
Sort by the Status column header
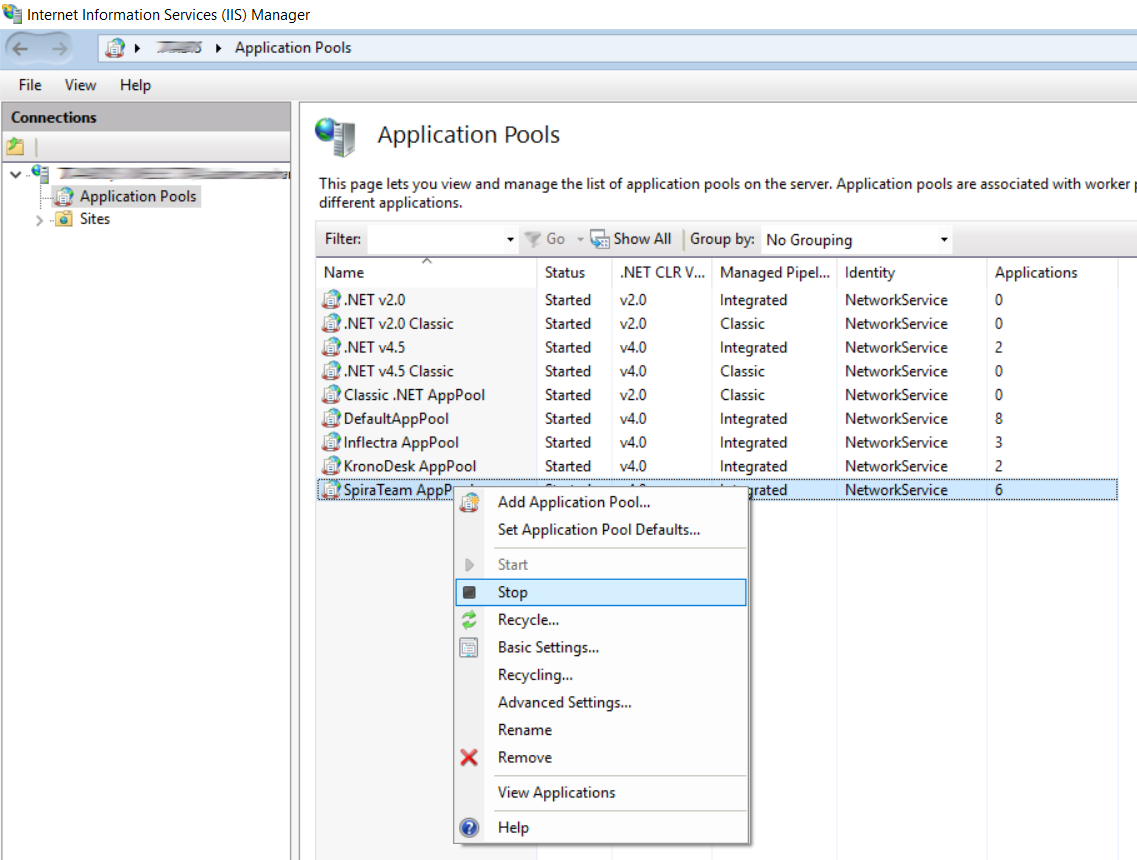pyautogui.click(x=565, y=272)
